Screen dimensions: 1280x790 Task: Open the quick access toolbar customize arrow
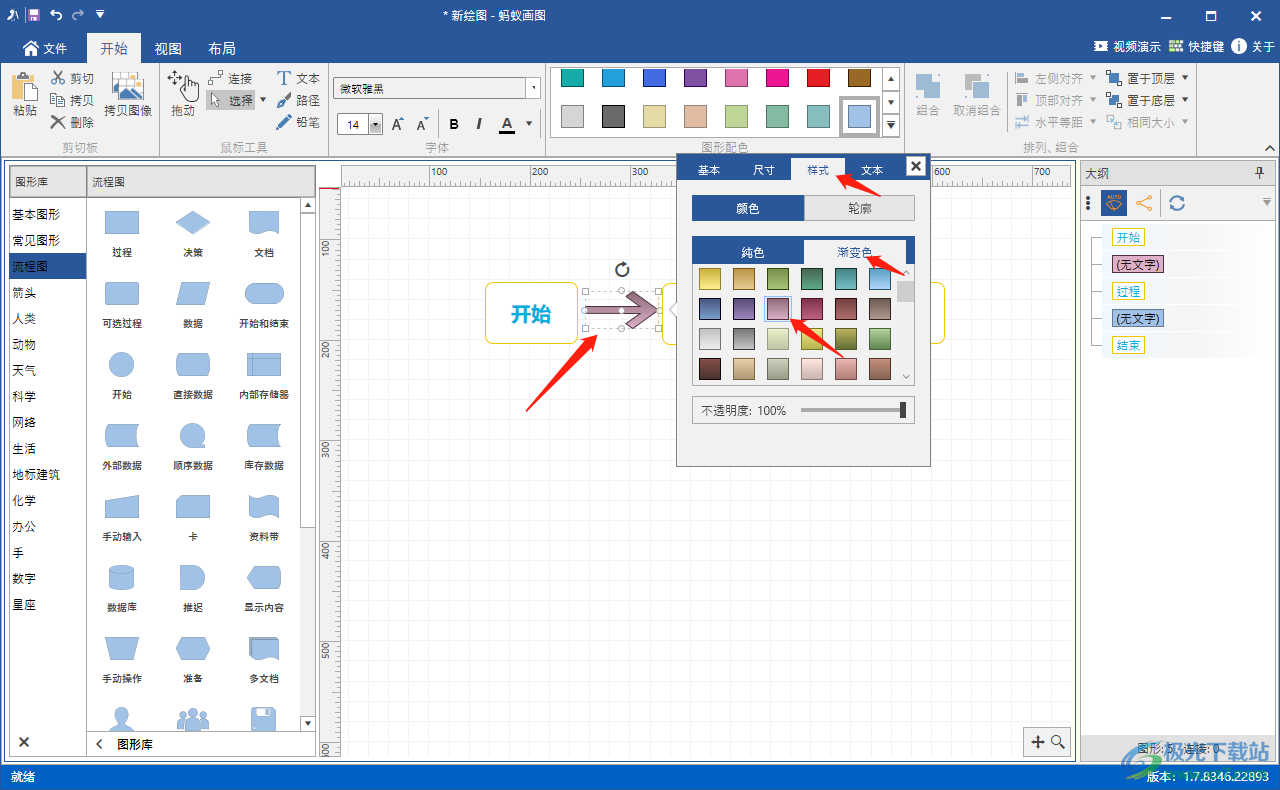point(100,15)
